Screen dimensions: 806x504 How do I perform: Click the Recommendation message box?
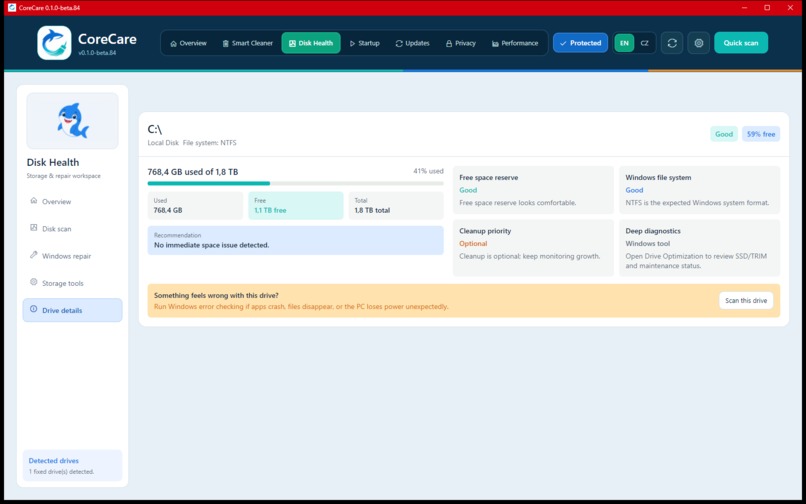point(296,240)
